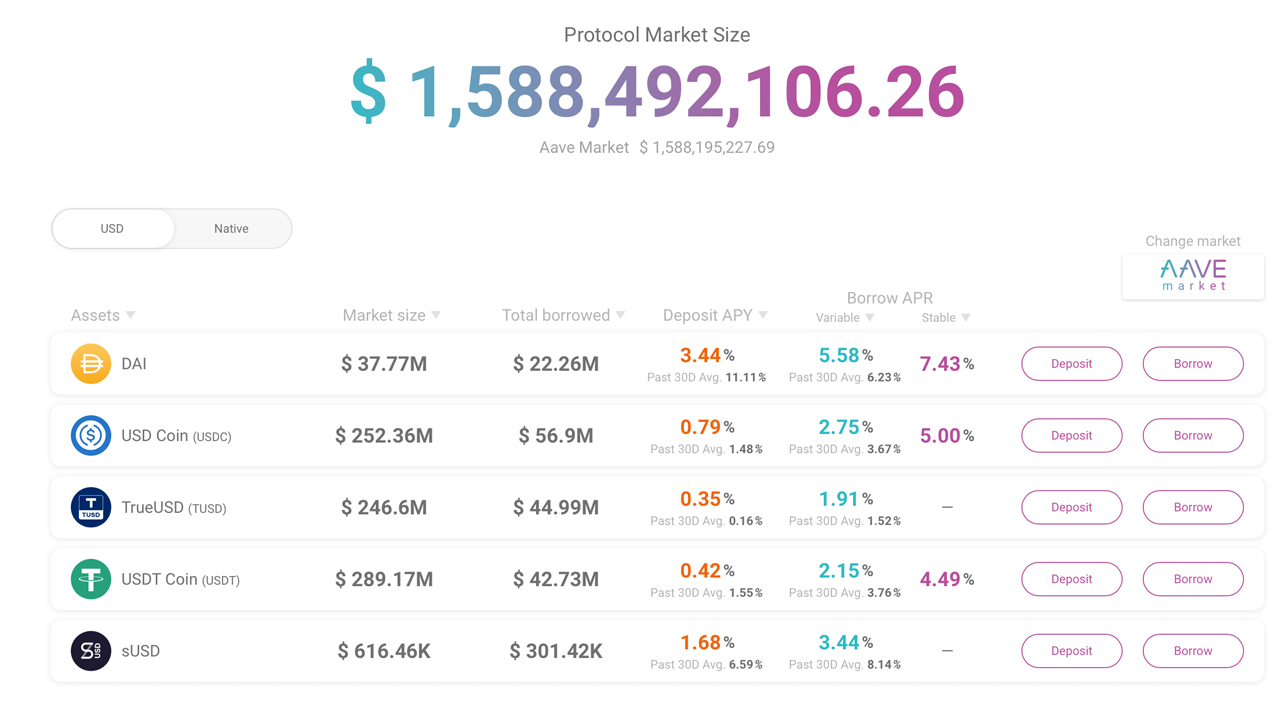
Task: Click USDC stable borrow APR 5.00%
Action: click(947, 436)
